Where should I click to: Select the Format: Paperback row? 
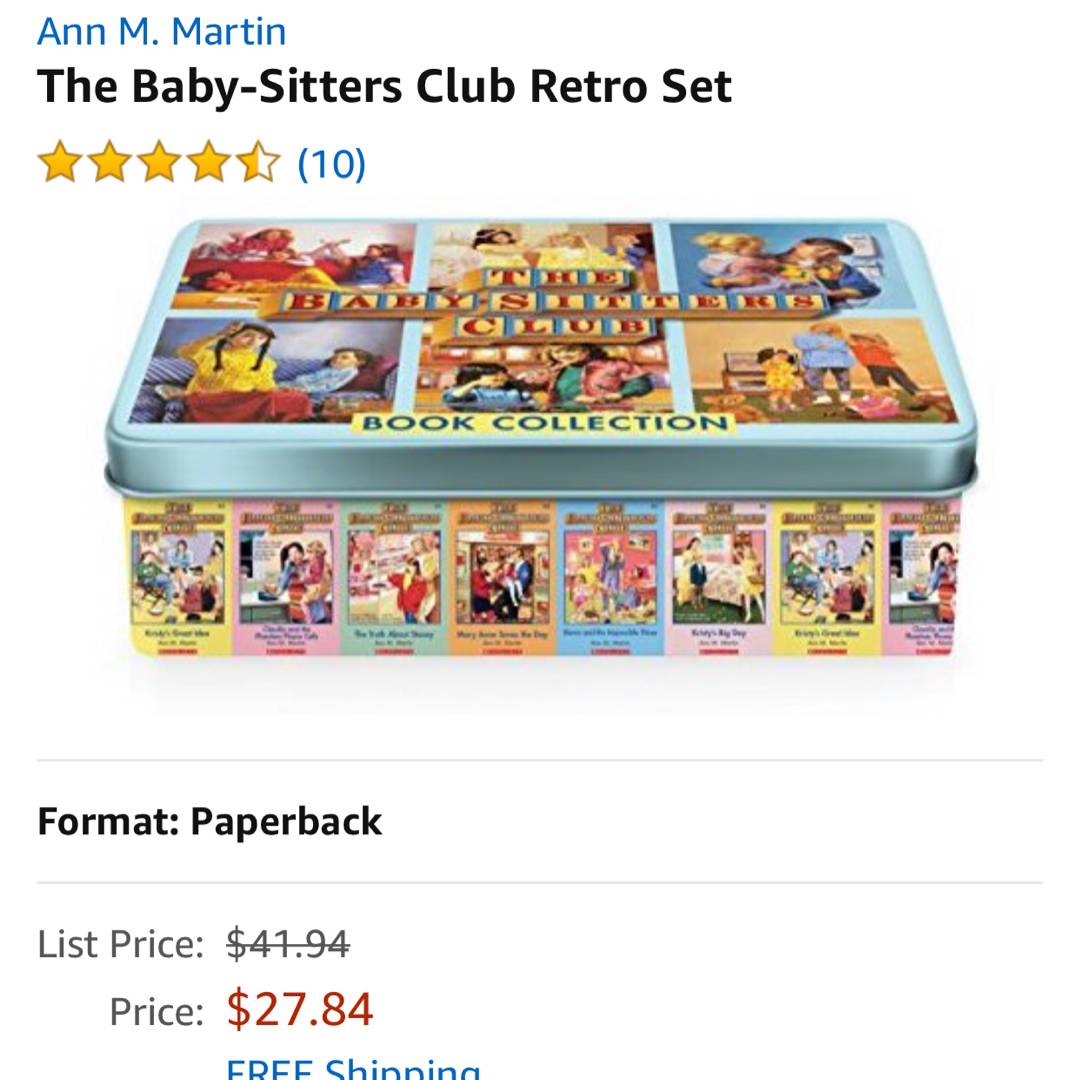point(540,821)
